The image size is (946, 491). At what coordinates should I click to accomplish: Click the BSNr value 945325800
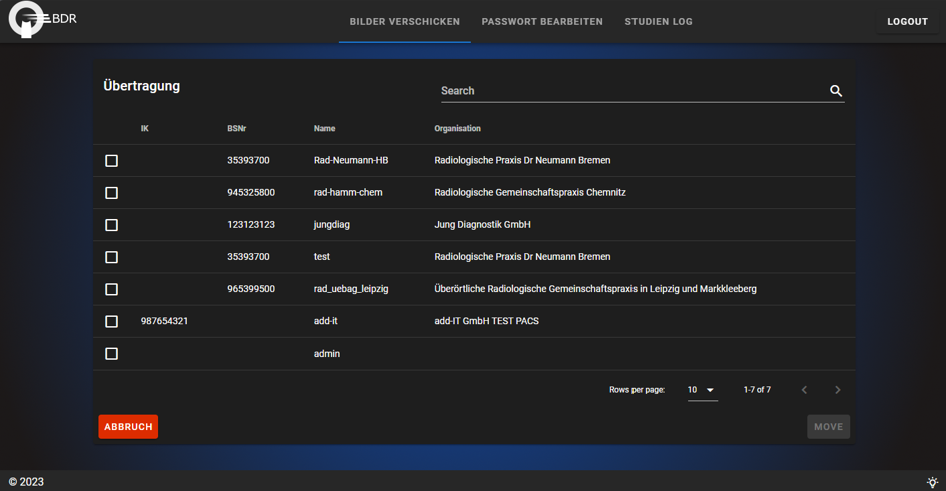click(x=251, y=192)
